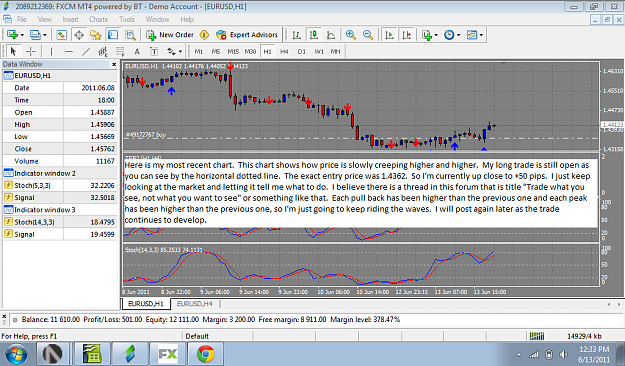Select the H4 timeframe button

[x=284, y=51]
